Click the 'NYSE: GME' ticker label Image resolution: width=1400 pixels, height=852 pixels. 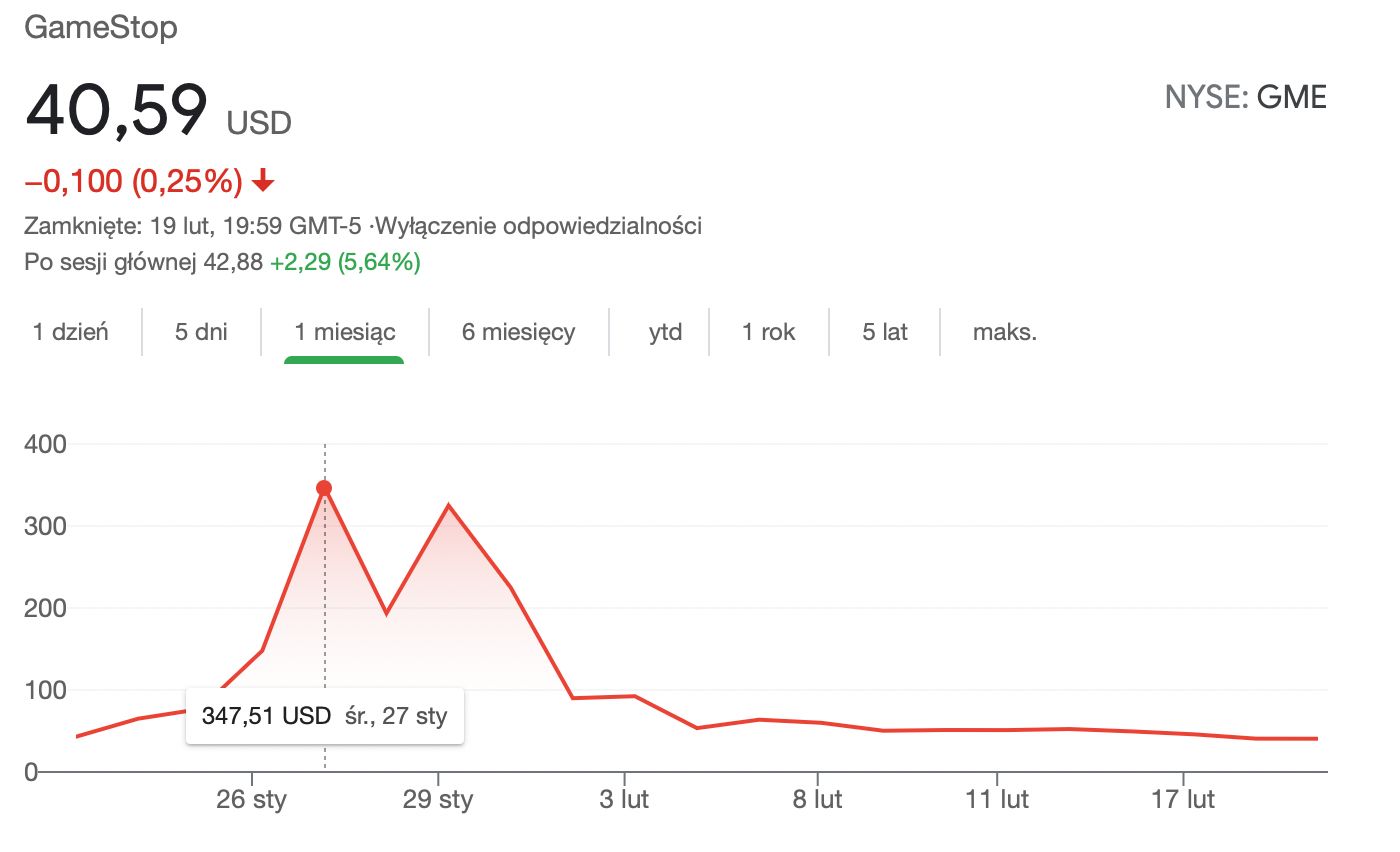[1246, 97]
